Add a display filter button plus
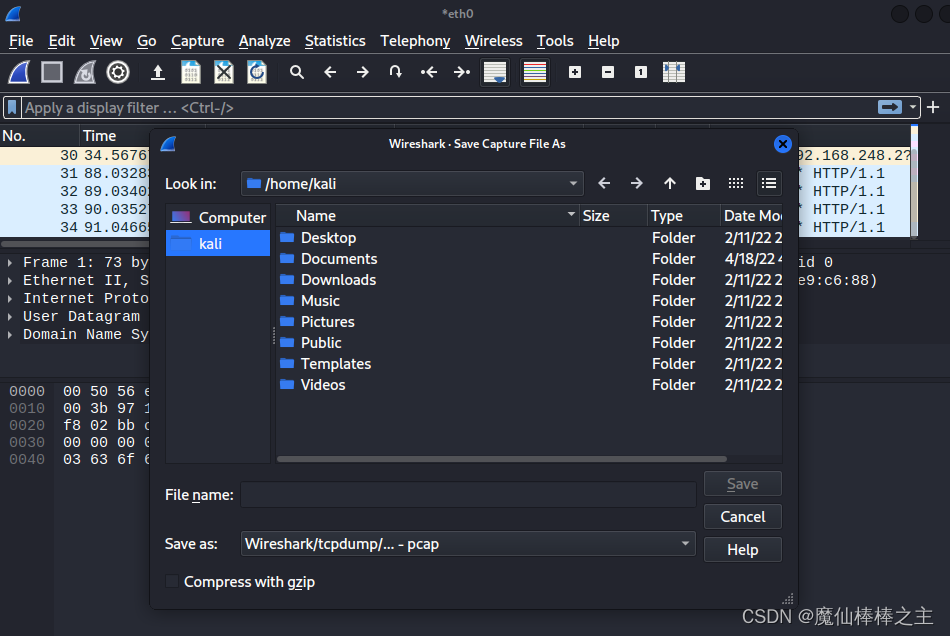Viewport: 950px width, 636px height. click(x=933, y=107)
